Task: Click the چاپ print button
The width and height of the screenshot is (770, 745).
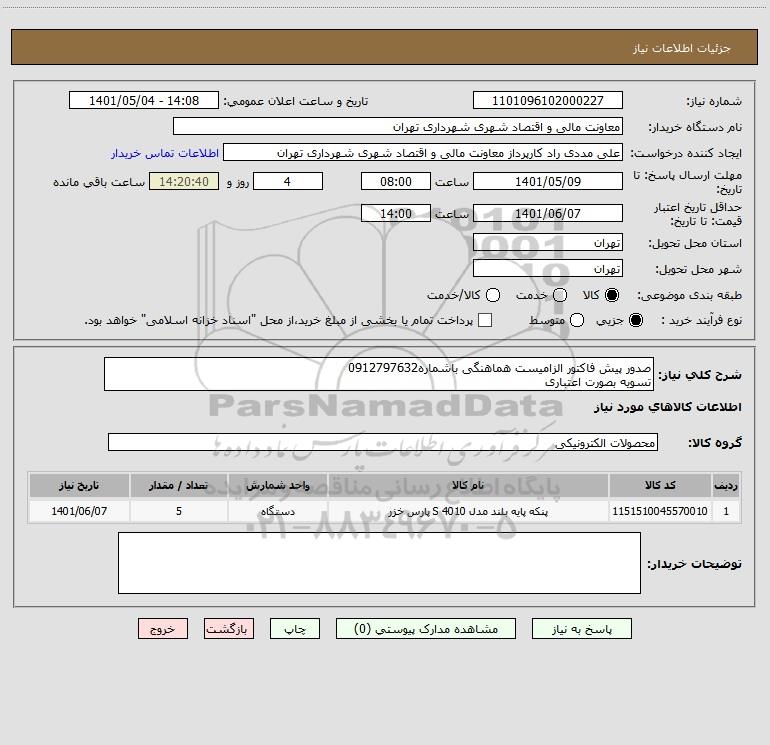Action: (295, 629)
